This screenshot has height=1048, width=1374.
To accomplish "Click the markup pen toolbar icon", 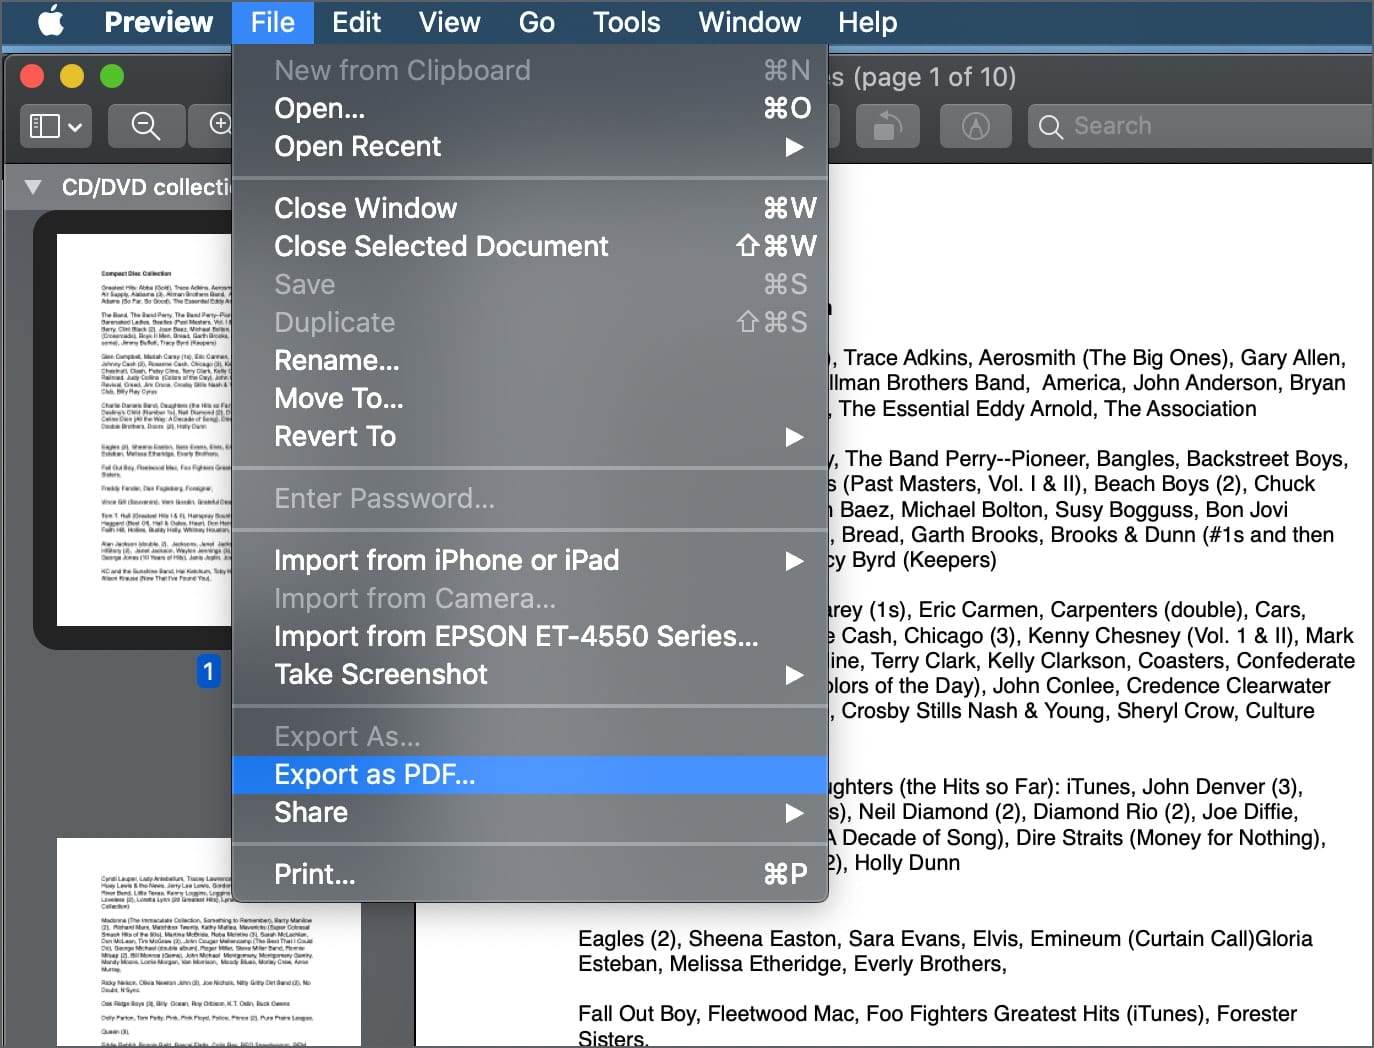I will pyautogui.click(x=975, y=126).
